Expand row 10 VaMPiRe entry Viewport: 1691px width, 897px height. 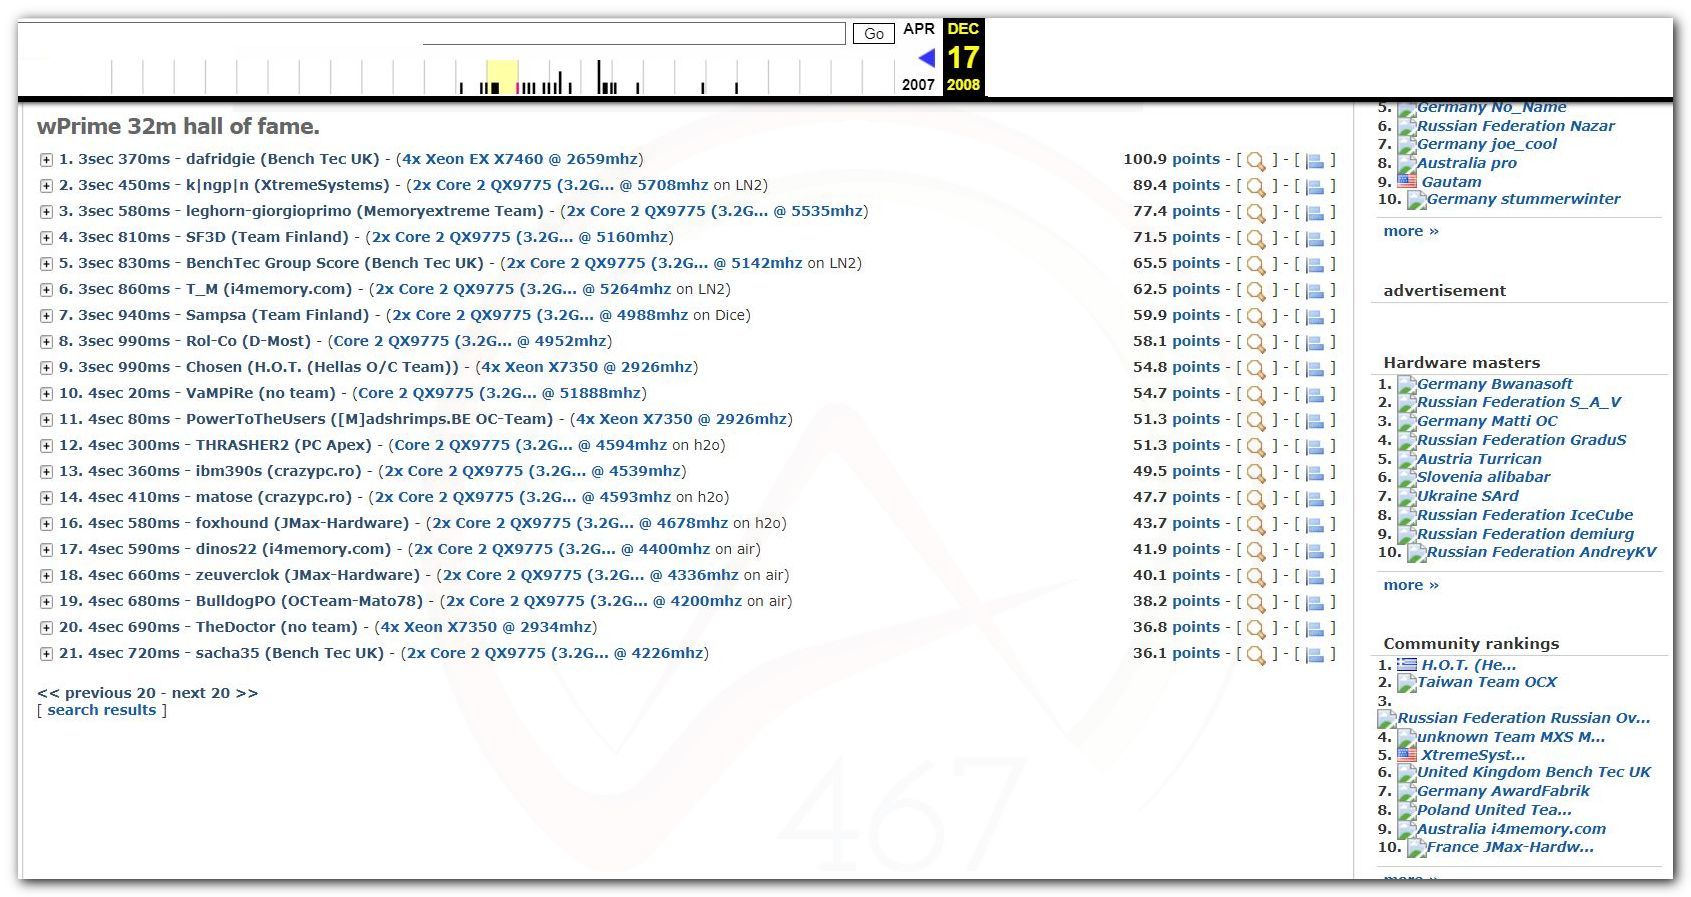click(46, 394)
